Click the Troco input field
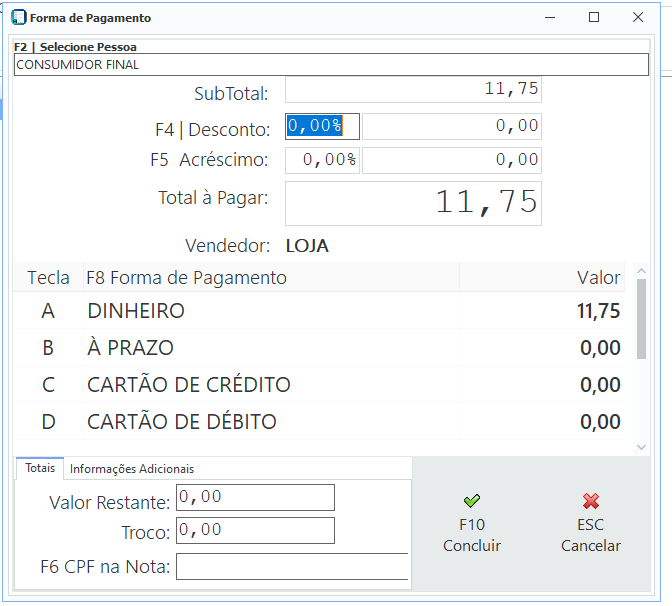The width and height of the screenshot is (672, 606). pos(255,530)
